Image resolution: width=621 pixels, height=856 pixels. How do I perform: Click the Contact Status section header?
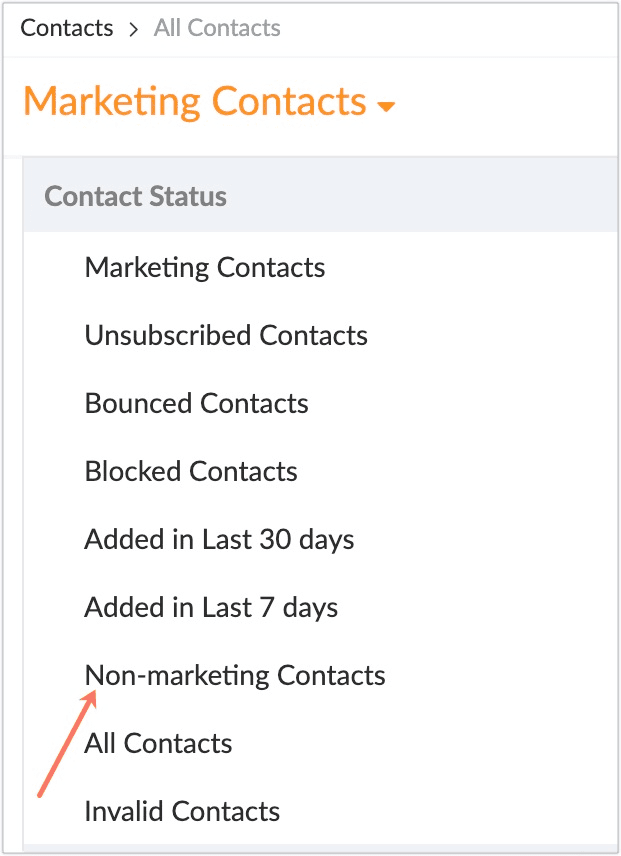[135, 196]
